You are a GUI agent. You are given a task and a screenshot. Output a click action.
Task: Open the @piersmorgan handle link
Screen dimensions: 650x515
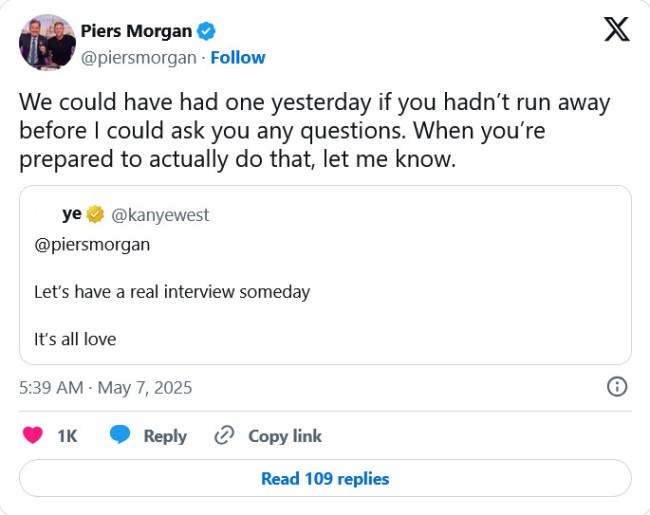click(x=138, y=57)
